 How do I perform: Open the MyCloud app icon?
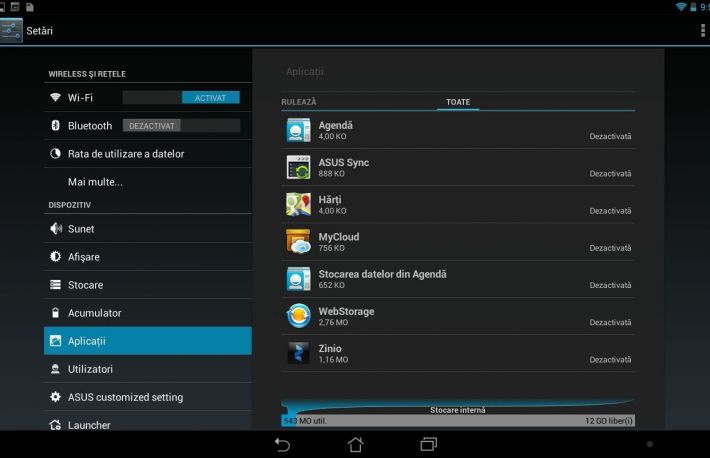click(x=299, y=241)
